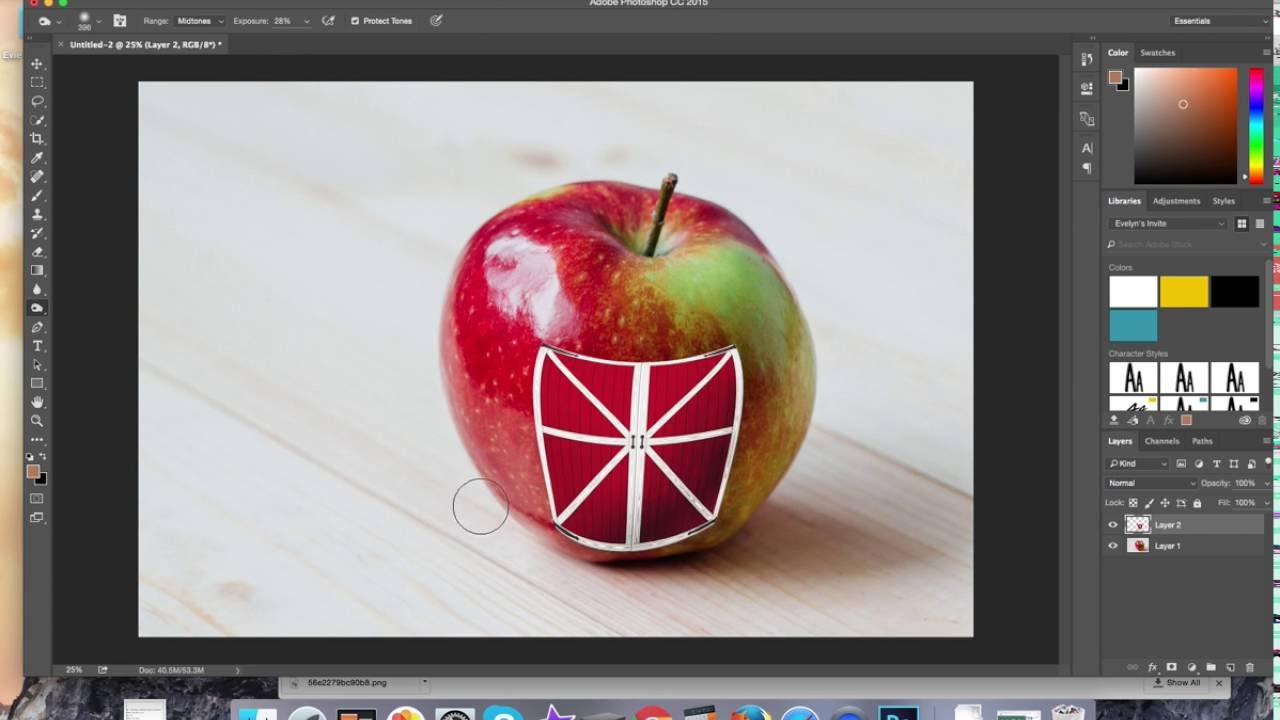Toggle lock all padlock icon

pyautogui.click(x=1197, y=503)
